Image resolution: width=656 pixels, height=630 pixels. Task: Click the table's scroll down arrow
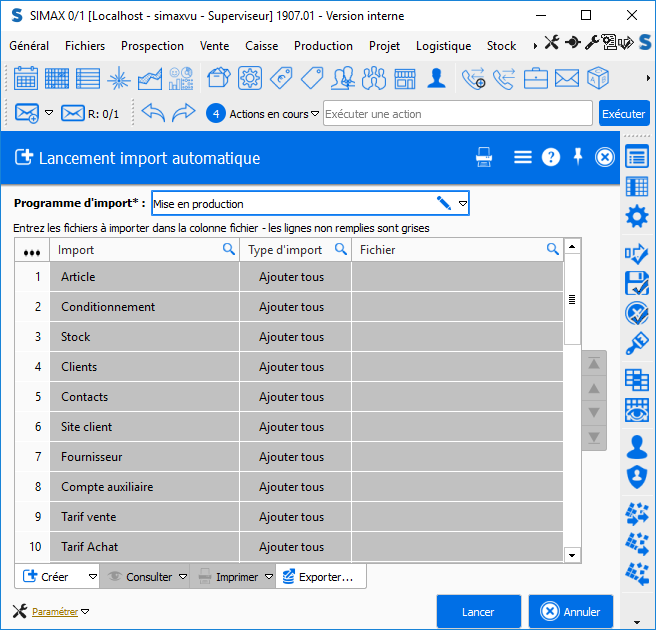pyautogui.click(x=572, y=554)
